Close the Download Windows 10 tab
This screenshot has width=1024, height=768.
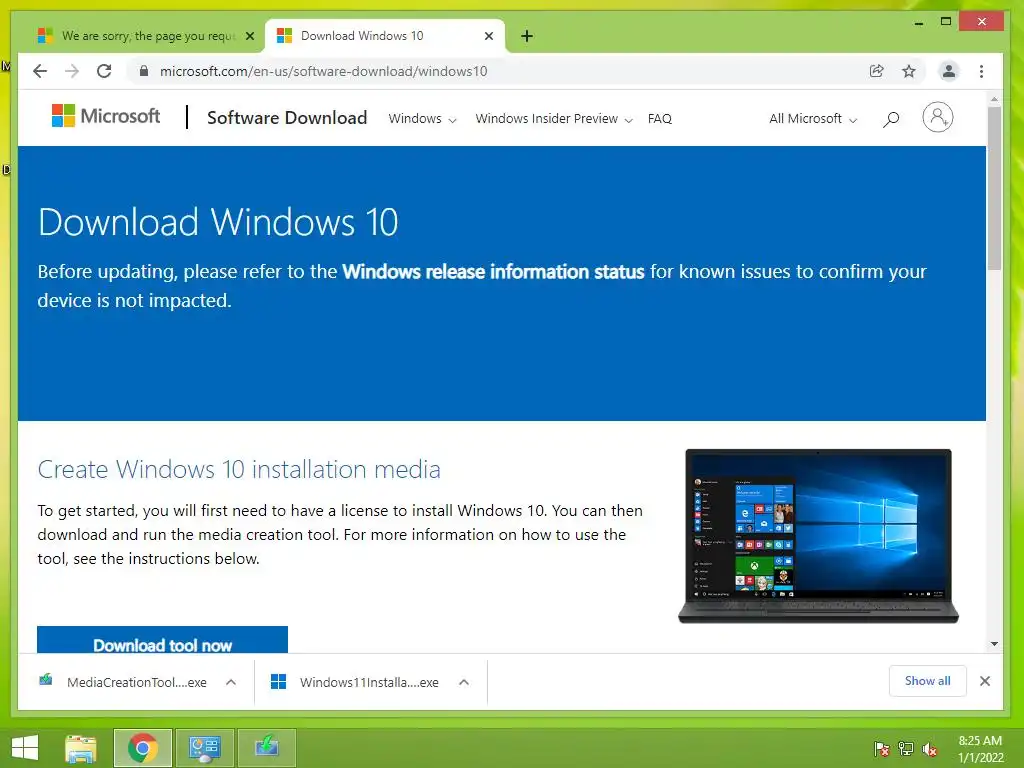[x=488, y=36]
